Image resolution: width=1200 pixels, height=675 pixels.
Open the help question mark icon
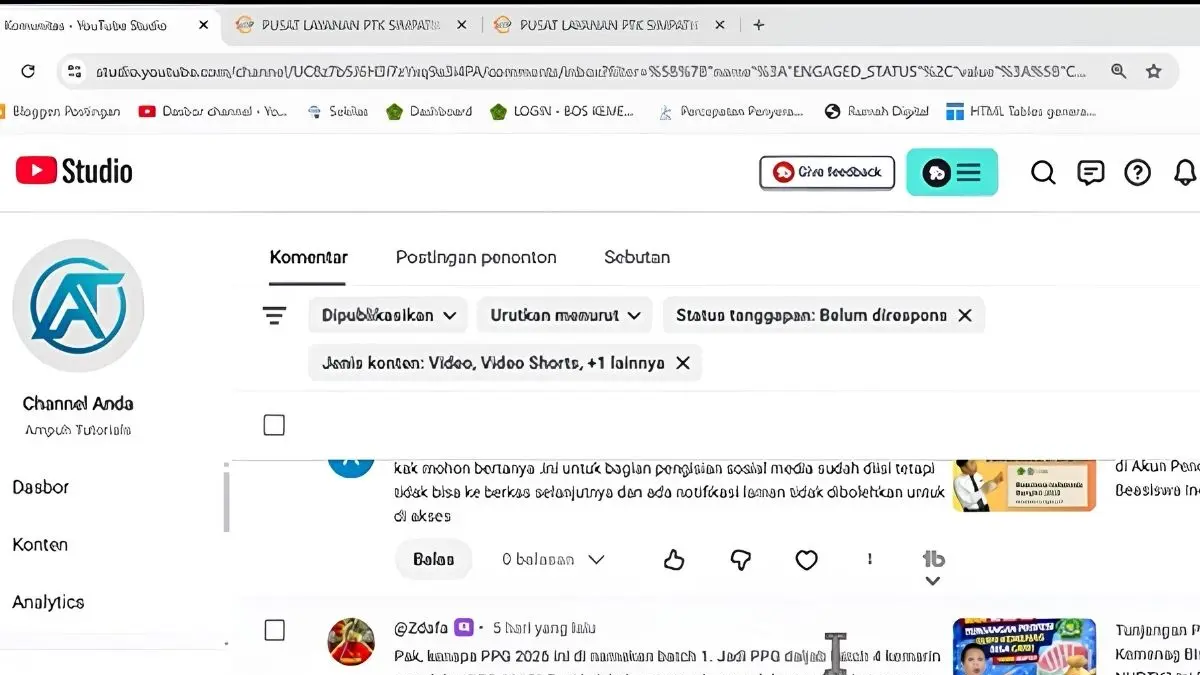pyautogui.click(x=1138, y=173)
